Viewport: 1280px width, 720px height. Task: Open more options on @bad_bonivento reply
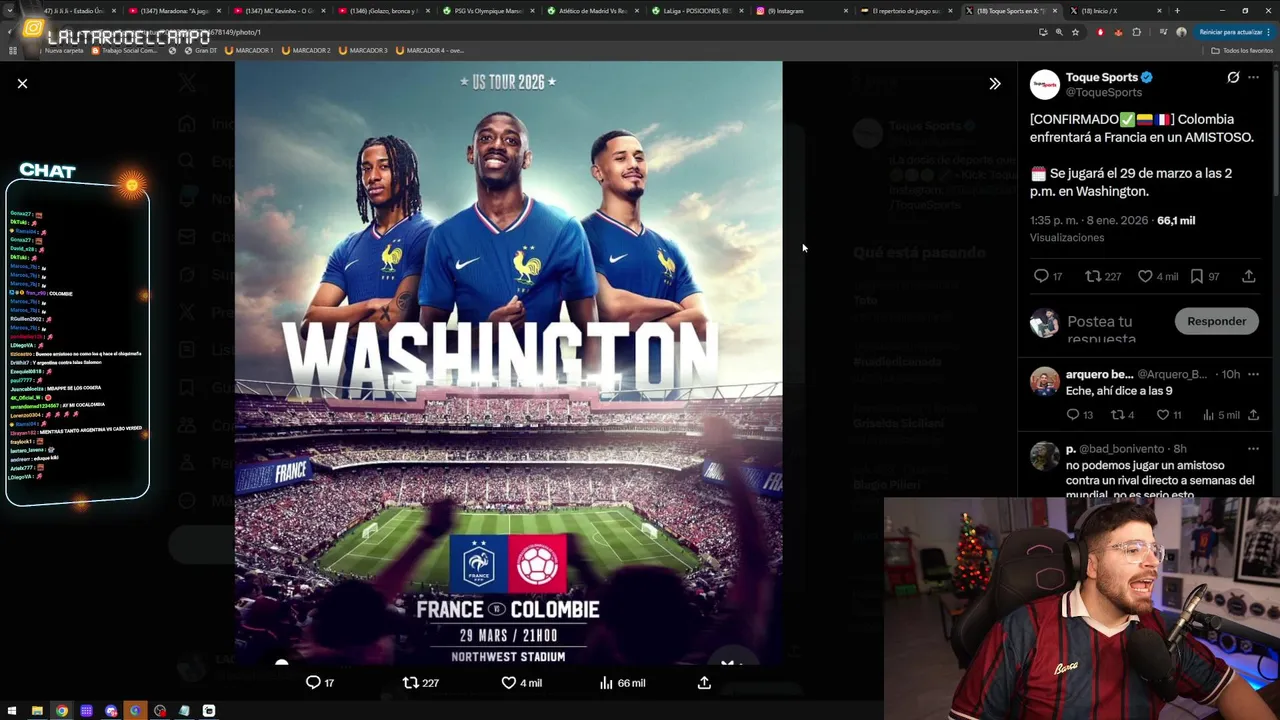(1253, 449)
